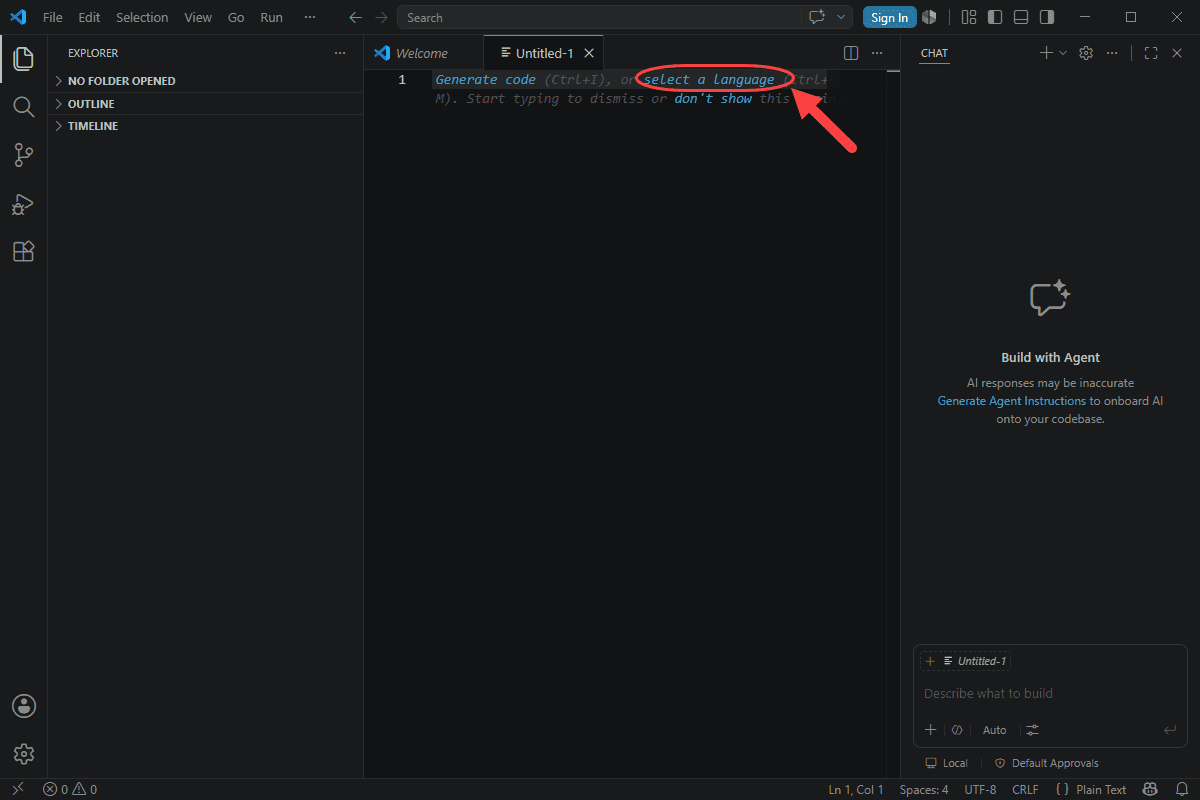The height and width of the screenshot is (800, 1200).
Task: Click the Sign In button
Action: pyautogui.click(x=889, y=17)
